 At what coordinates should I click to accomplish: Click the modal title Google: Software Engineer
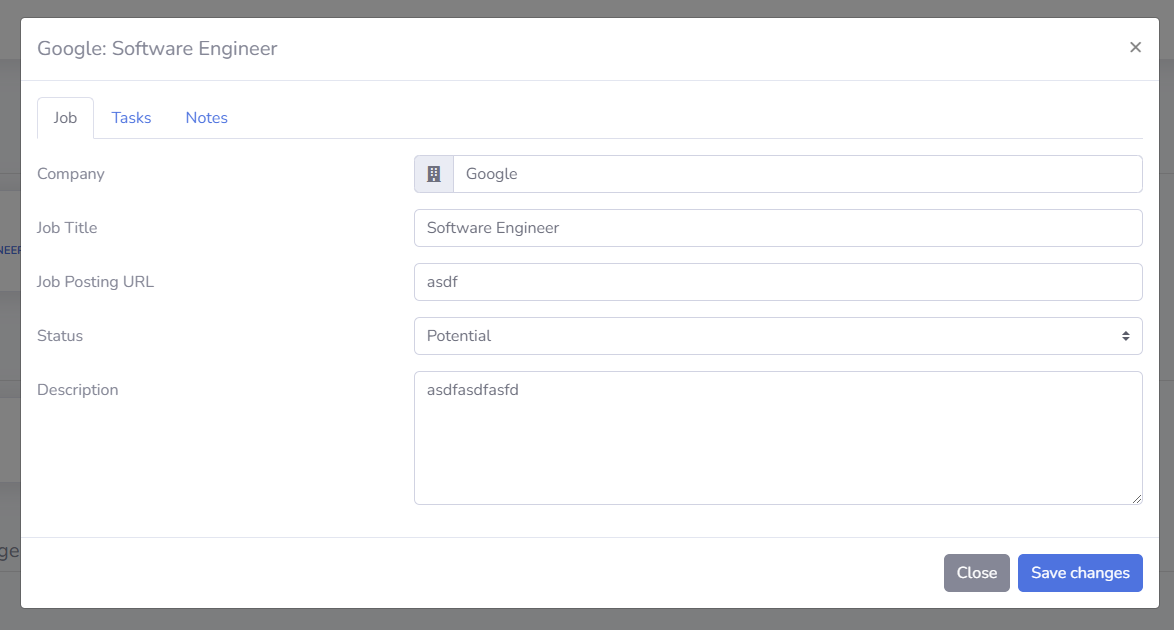coord(157,48)
